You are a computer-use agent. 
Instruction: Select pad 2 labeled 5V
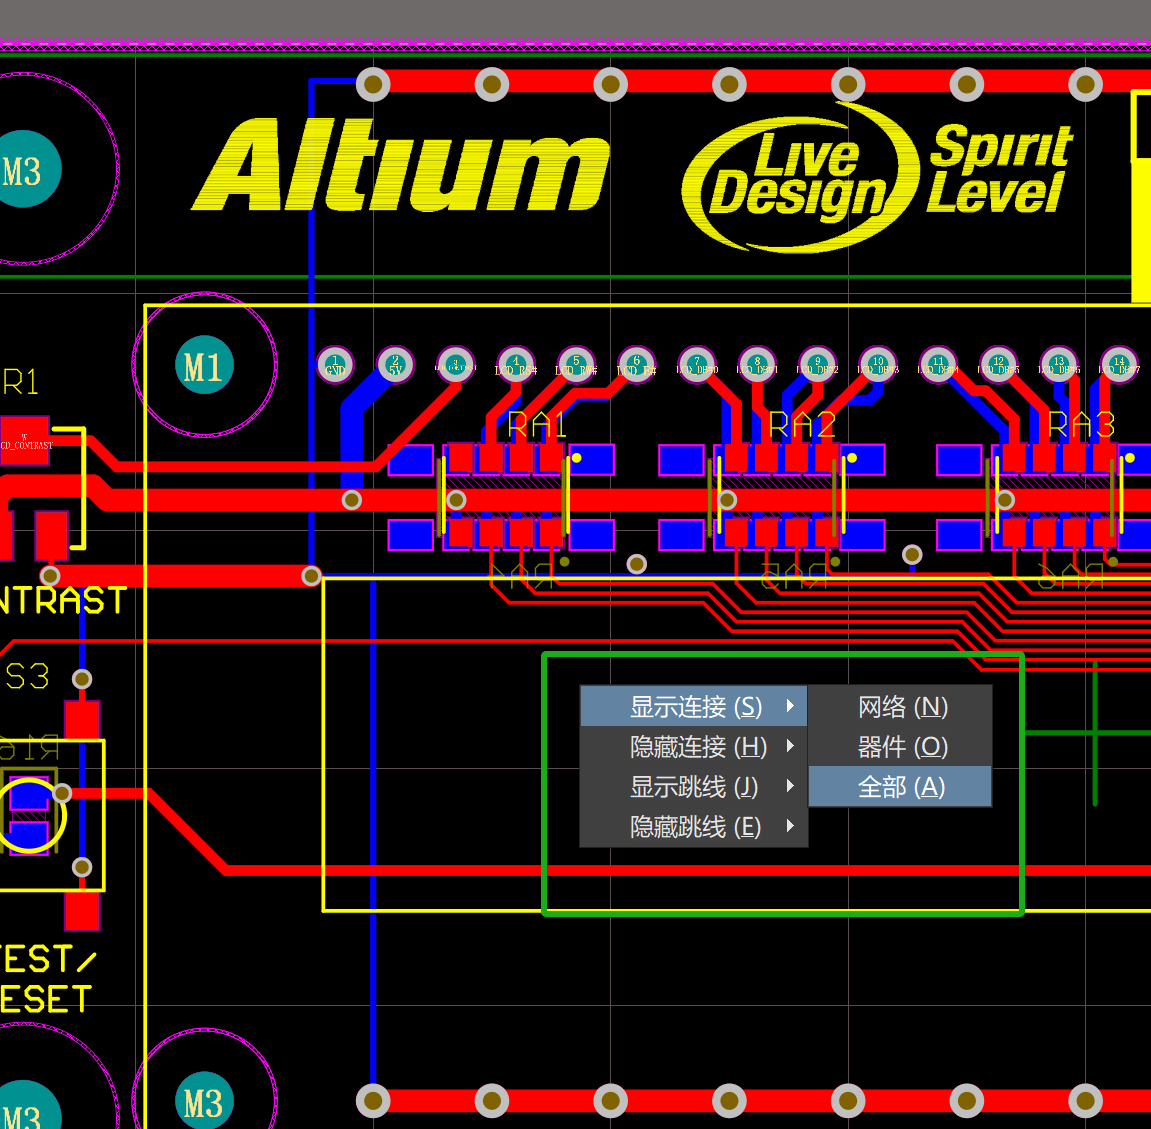tap(395, 365)
